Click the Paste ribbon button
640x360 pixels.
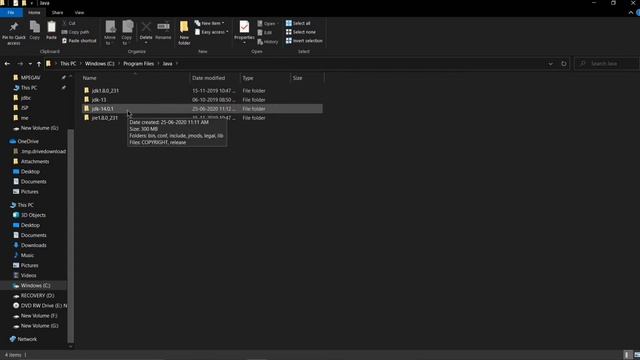pyautogui.click(x=51, y=31)
